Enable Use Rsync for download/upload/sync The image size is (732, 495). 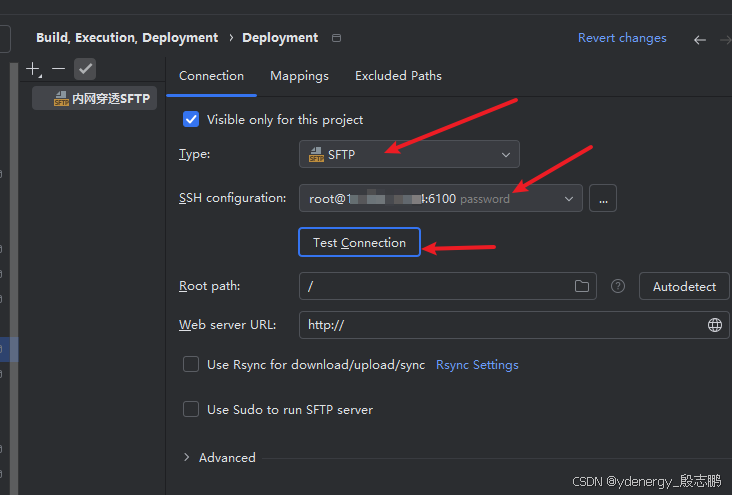[191, 365]
